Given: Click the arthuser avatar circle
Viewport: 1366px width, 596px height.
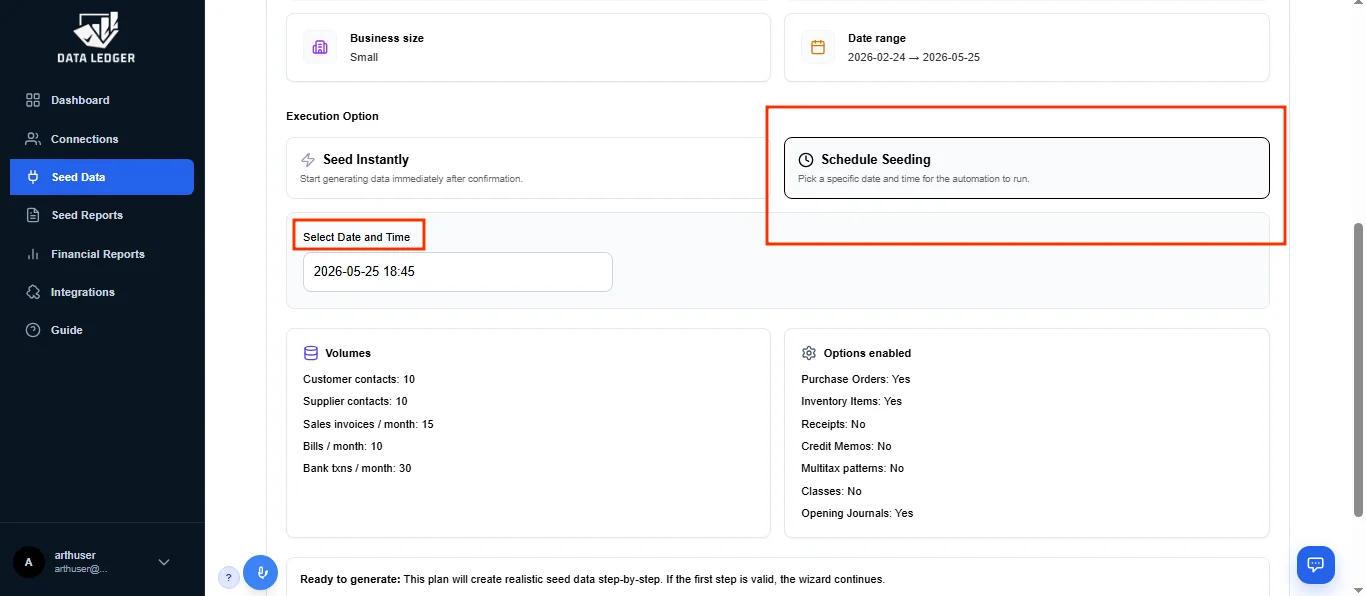Looking at the screenshot, I should [x=28, y=562].
